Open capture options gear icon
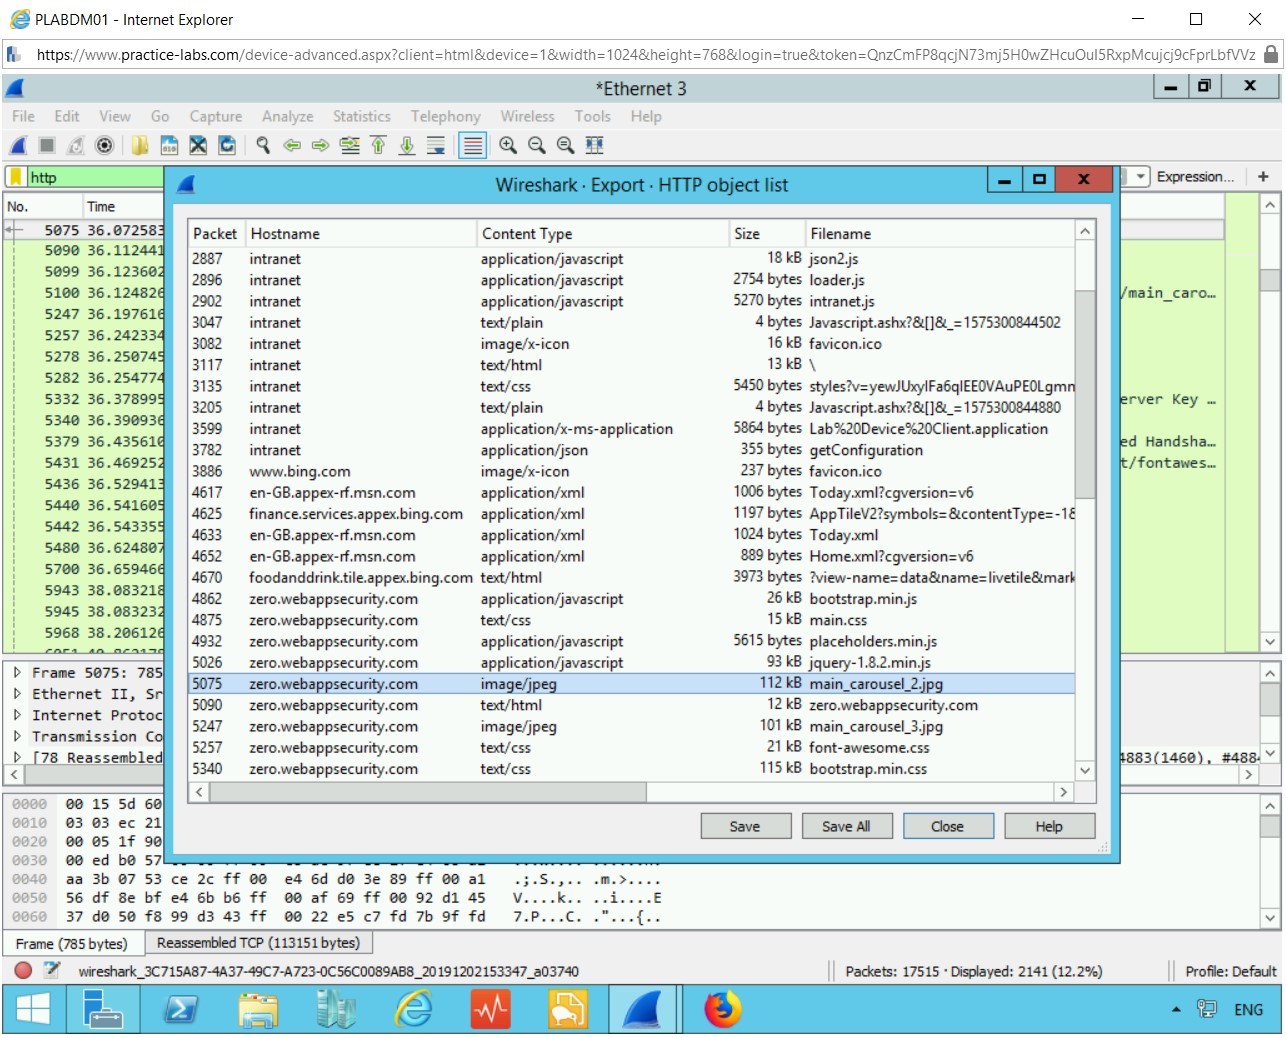This screenshot has height=1038, width=1286. pyautogui.click(x=104, y=146)
